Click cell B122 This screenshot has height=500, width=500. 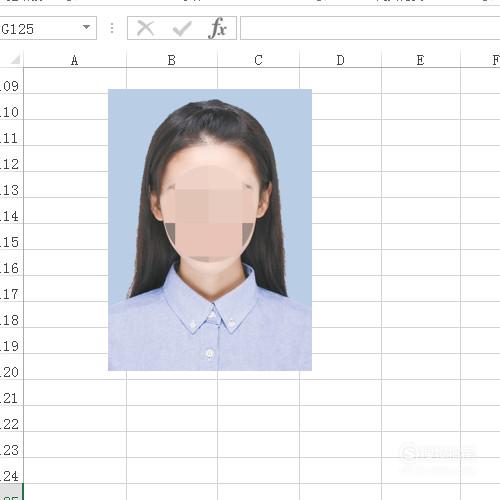click(172, 419)
